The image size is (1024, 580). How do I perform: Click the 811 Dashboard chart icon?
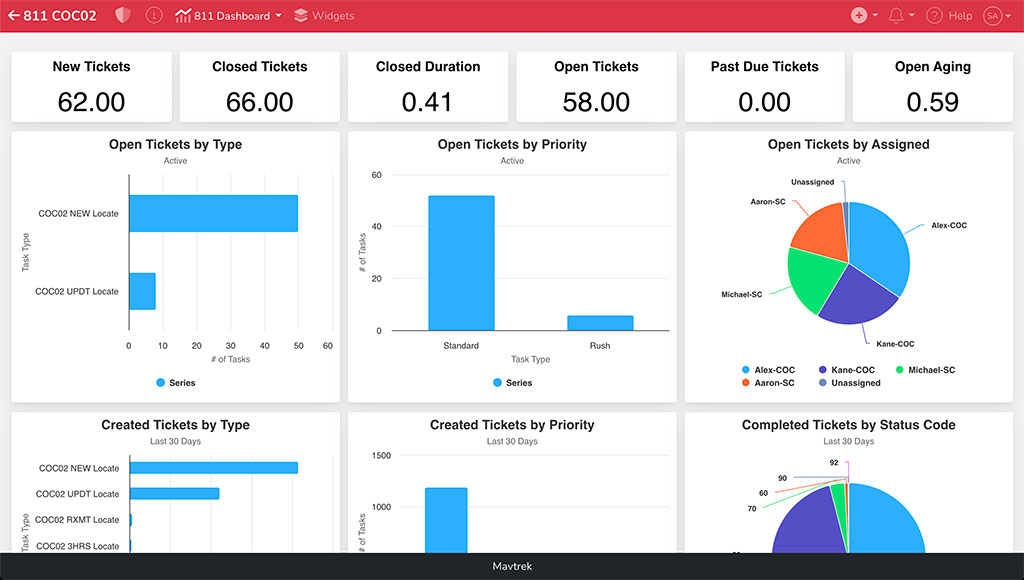pyautogui.click(x=183, y=16)
